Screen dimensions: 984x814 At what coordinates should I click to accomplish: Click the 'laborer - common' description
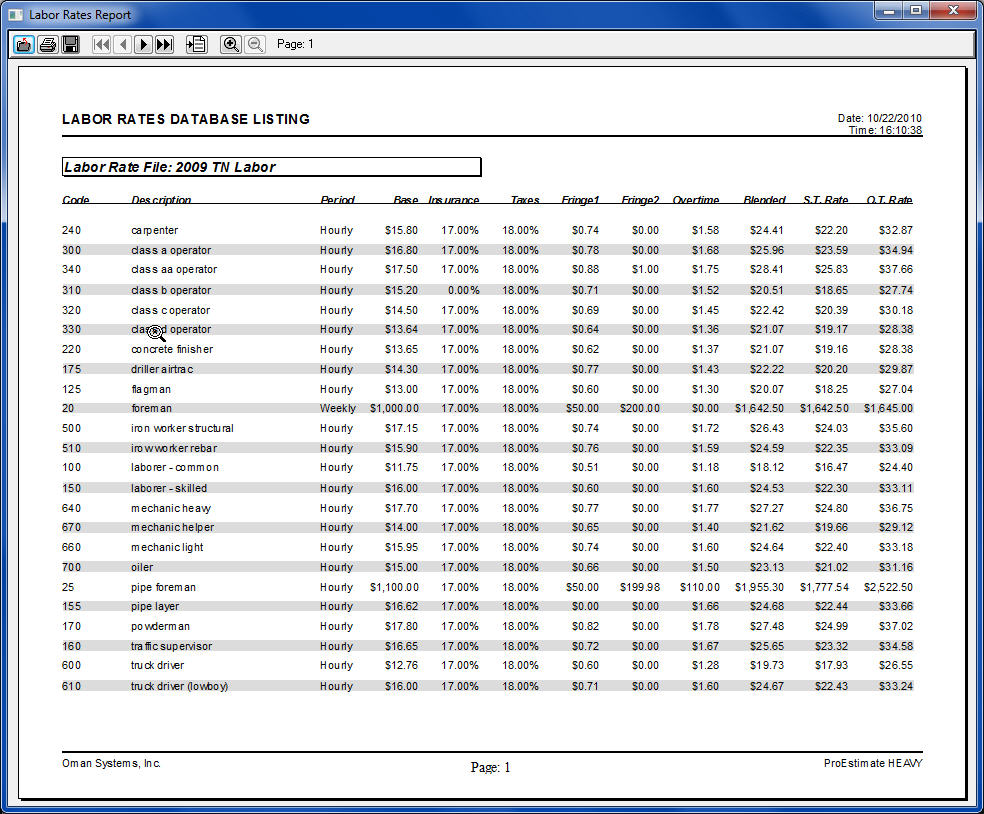tap(175, 467)
